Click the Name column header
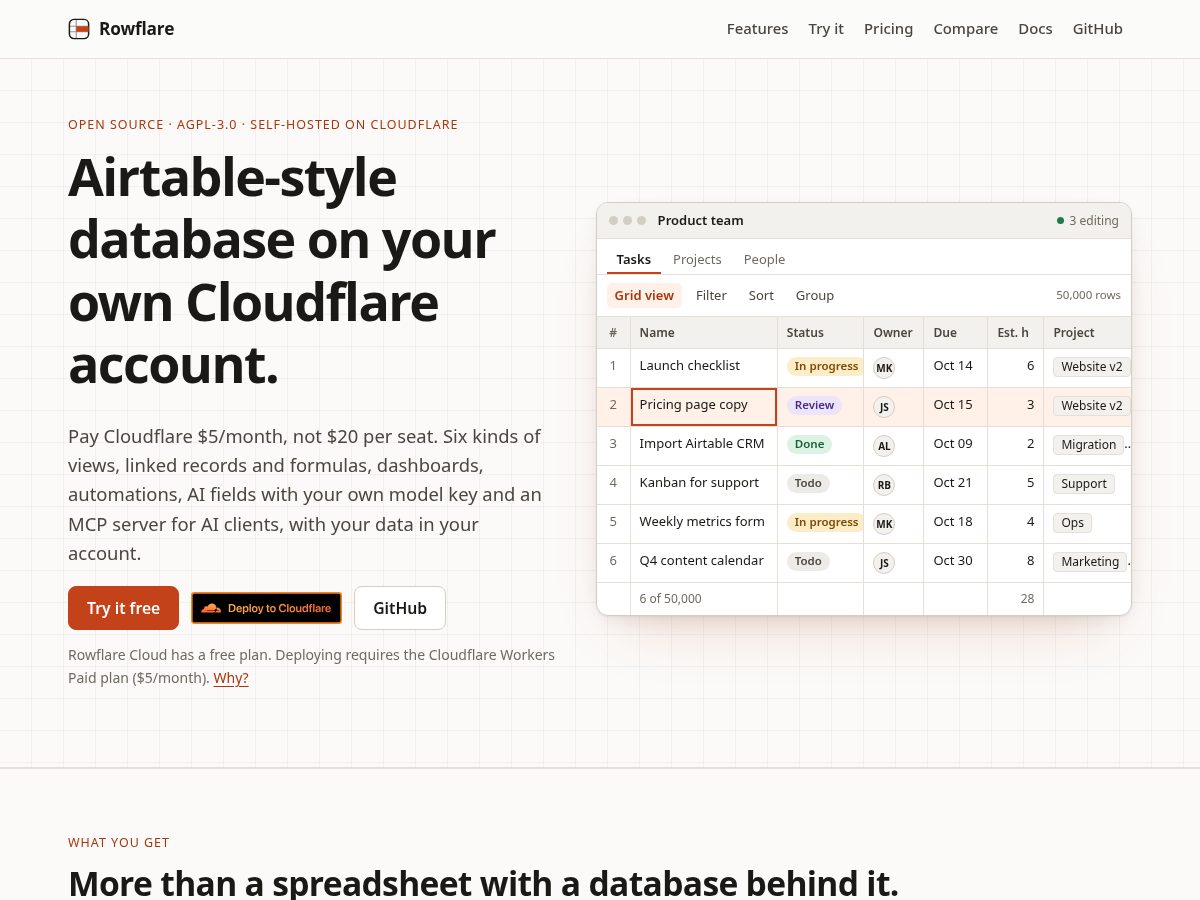 (x=704, y=332)
